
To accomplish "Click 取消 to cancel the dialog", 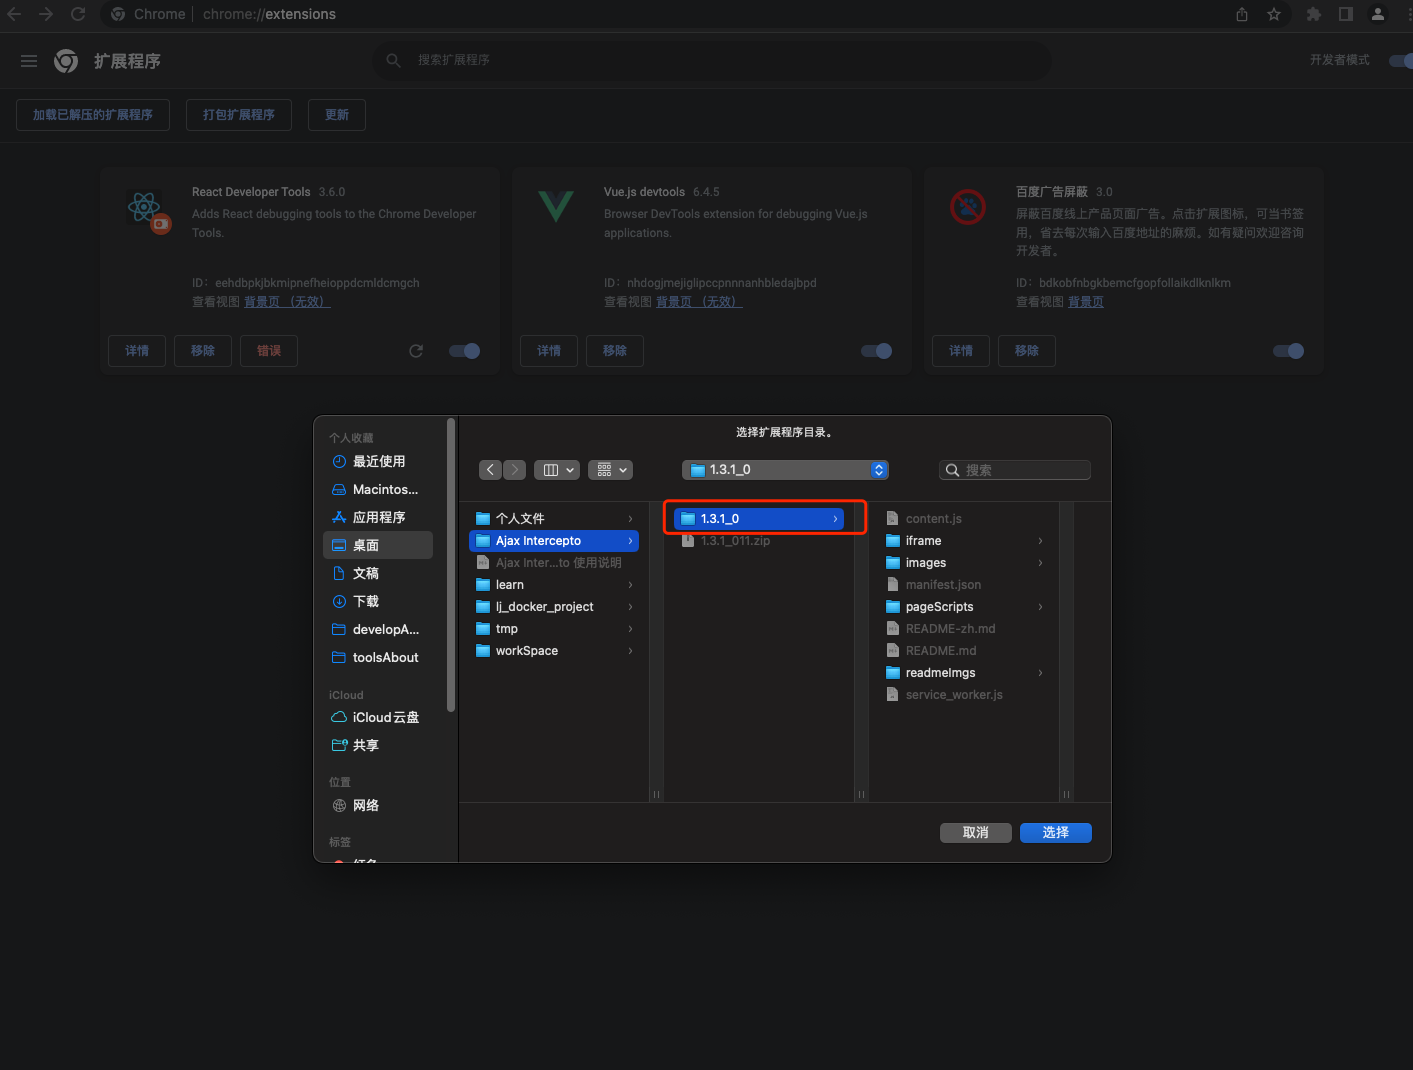I will (x=975, y=833).
